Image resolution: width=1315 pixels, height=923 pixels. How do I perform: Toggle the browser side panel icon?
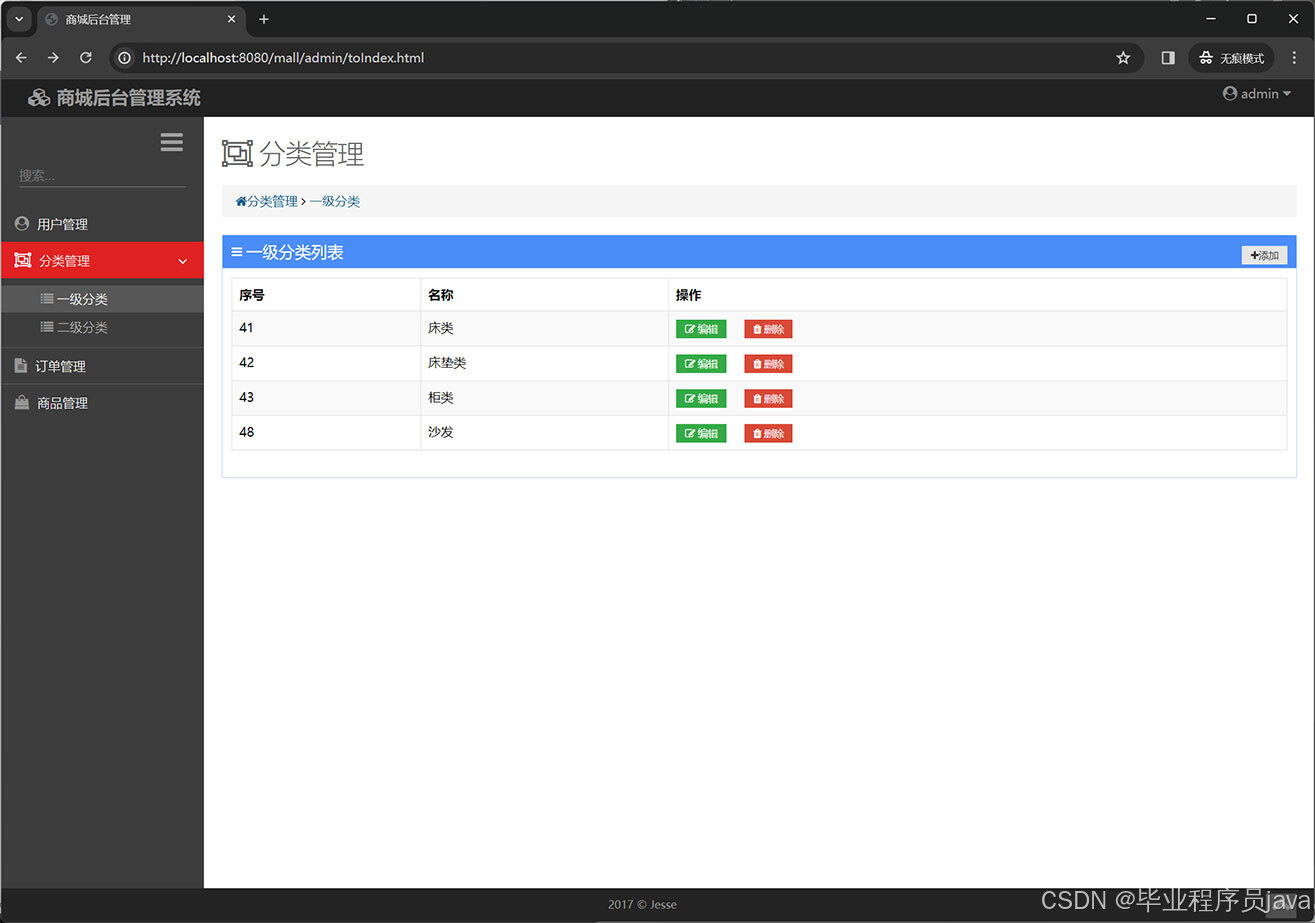[1168, 58]
